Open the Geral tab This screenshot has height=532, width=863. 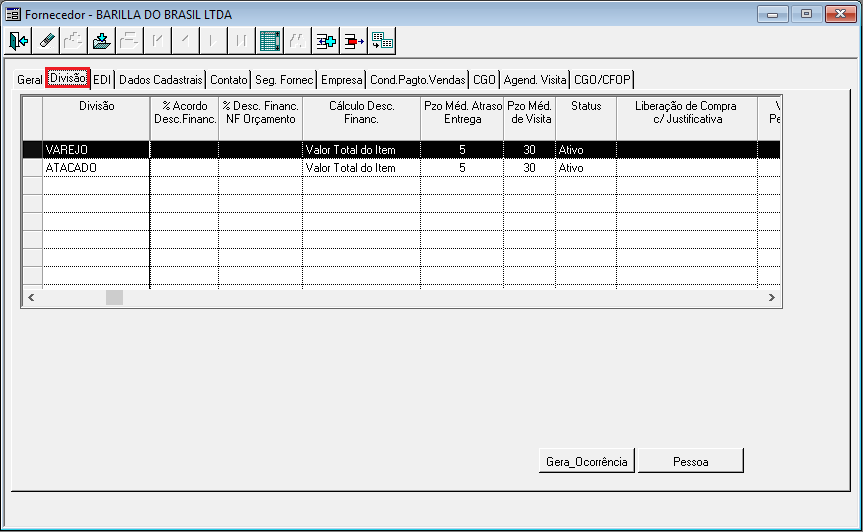(30, 80)
